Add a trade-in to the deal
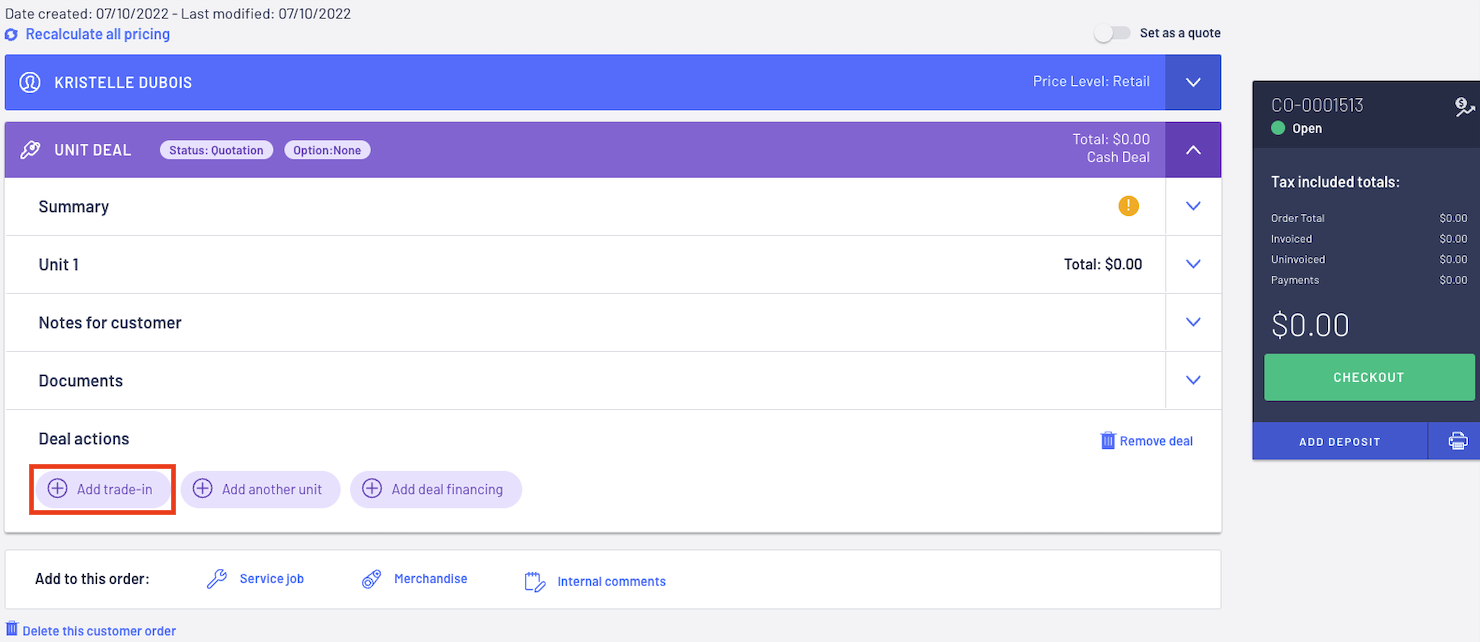The height and width of the screenshot is (642, 1480). (x=103, y=489)
